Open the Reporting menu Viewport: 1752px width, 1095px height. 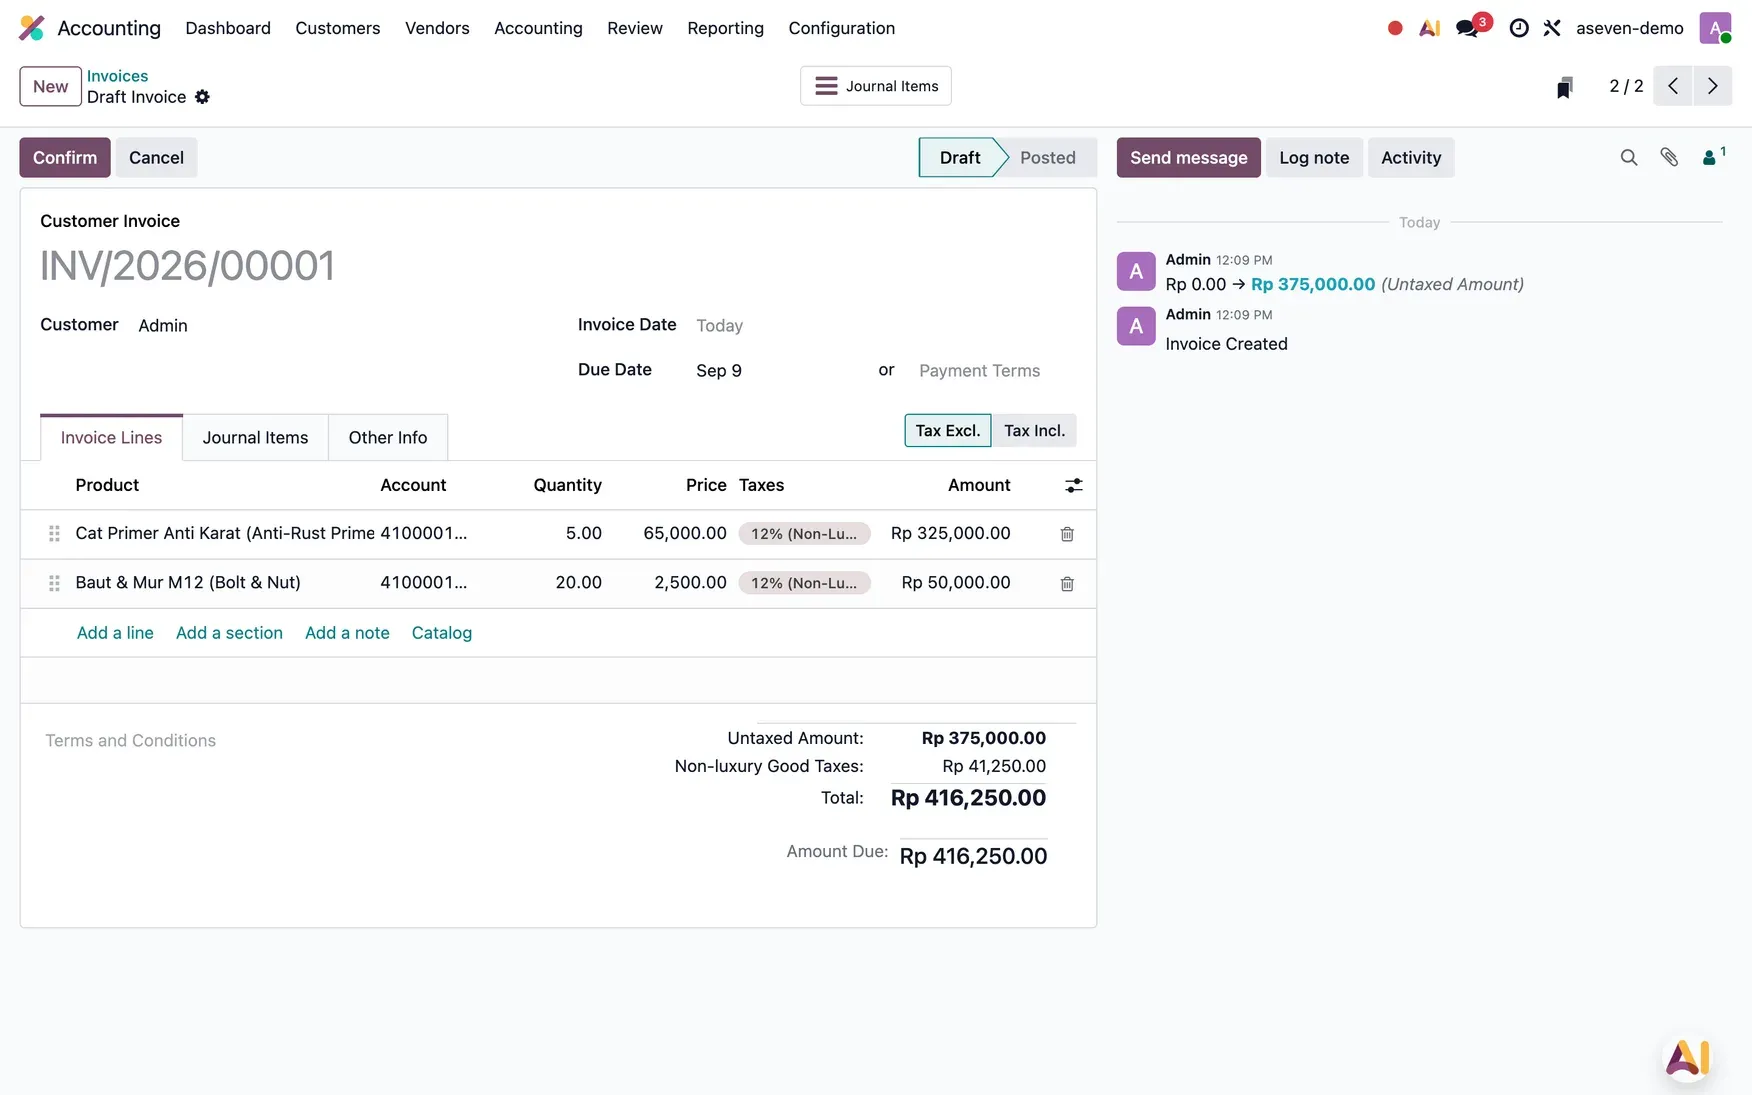(x=725, y=28)
